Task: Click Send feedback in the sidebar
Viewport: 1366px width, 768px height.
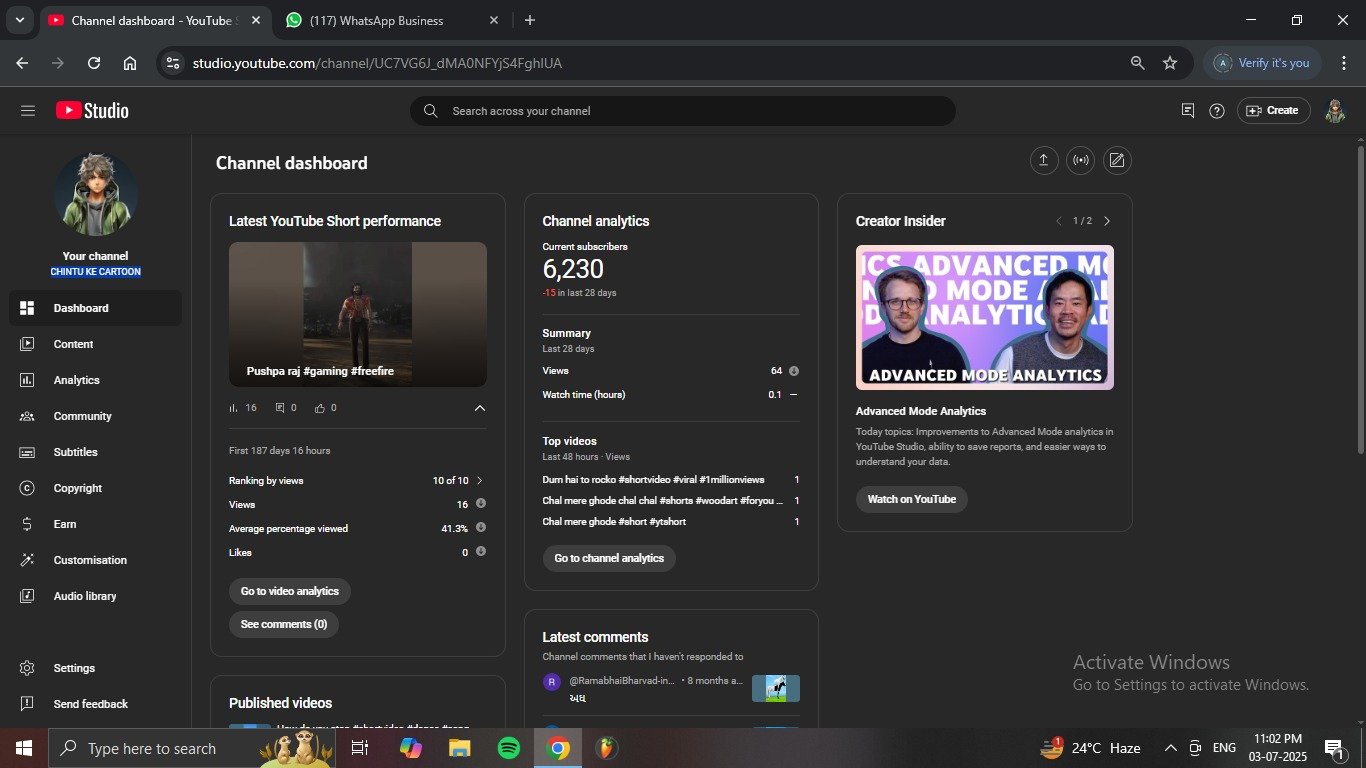Action: pyautogui.click(x=95, y=704)
